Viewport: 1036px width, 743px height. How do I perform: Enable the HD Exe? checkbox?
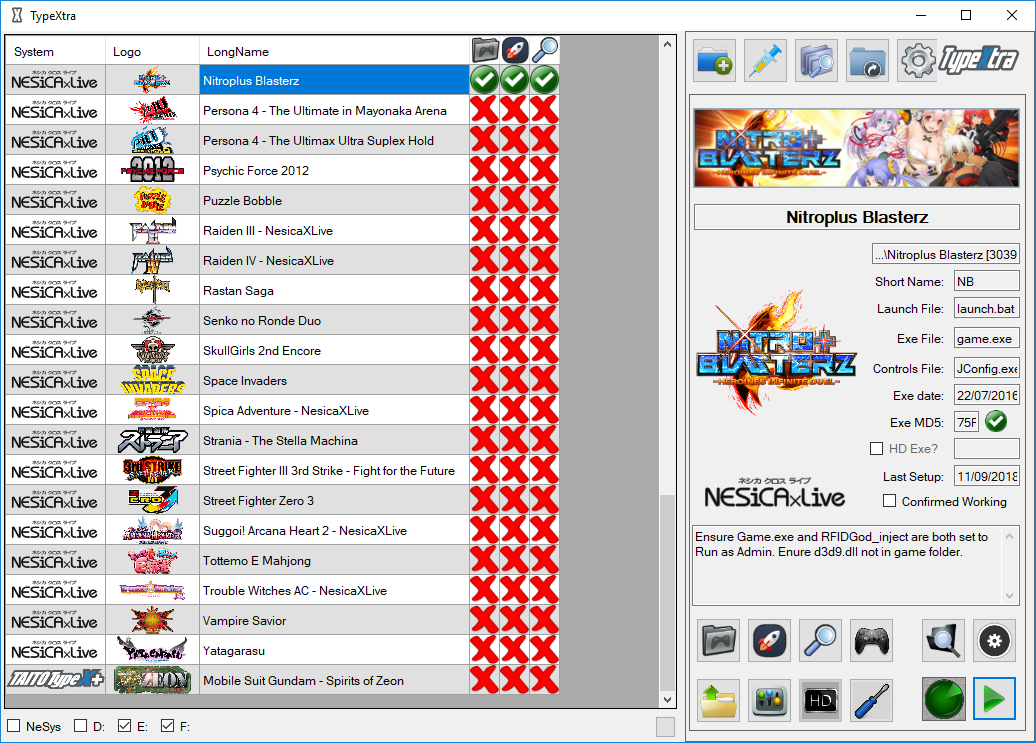(877, 448)
